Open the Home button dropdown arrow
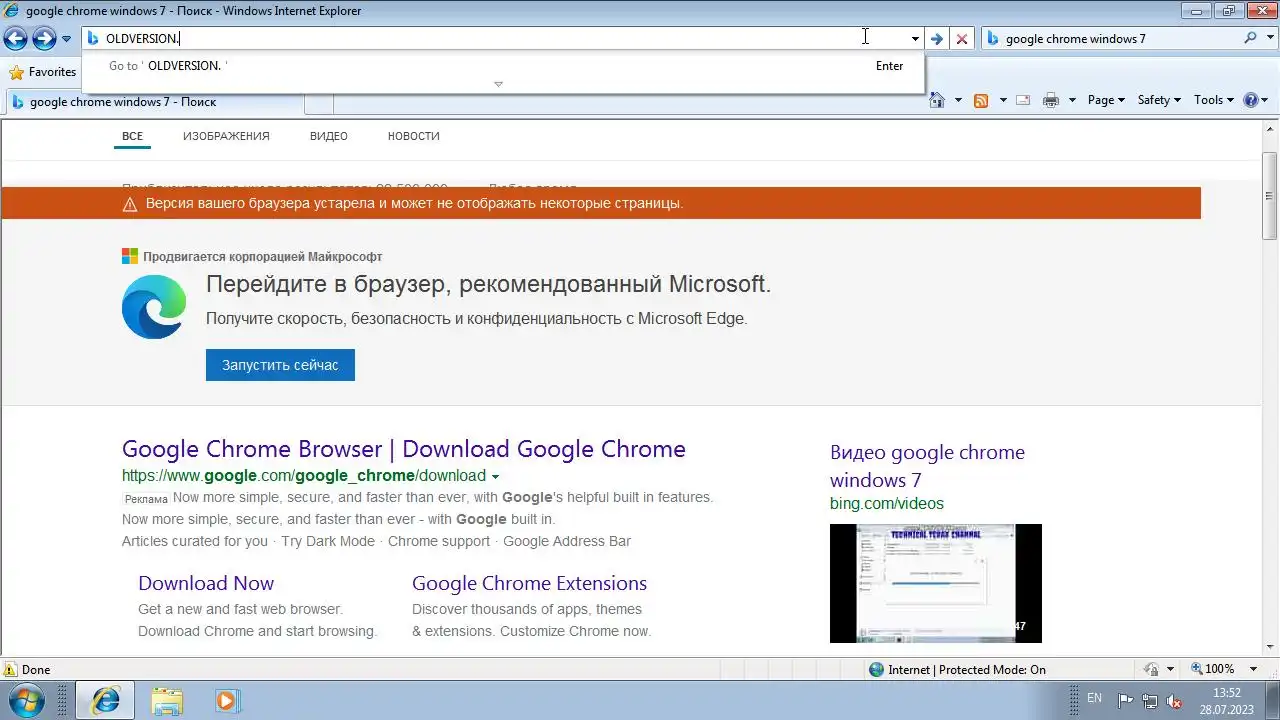1280x720 pixels. pos(958,100)
